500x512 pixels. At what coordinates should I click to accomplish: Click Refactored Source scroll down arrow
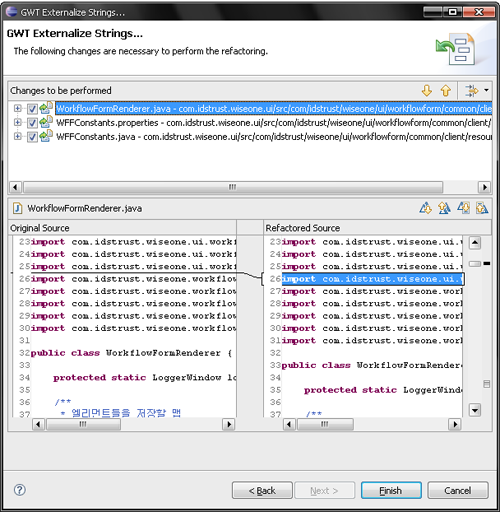pyautogui.click(x=475, y=409)
